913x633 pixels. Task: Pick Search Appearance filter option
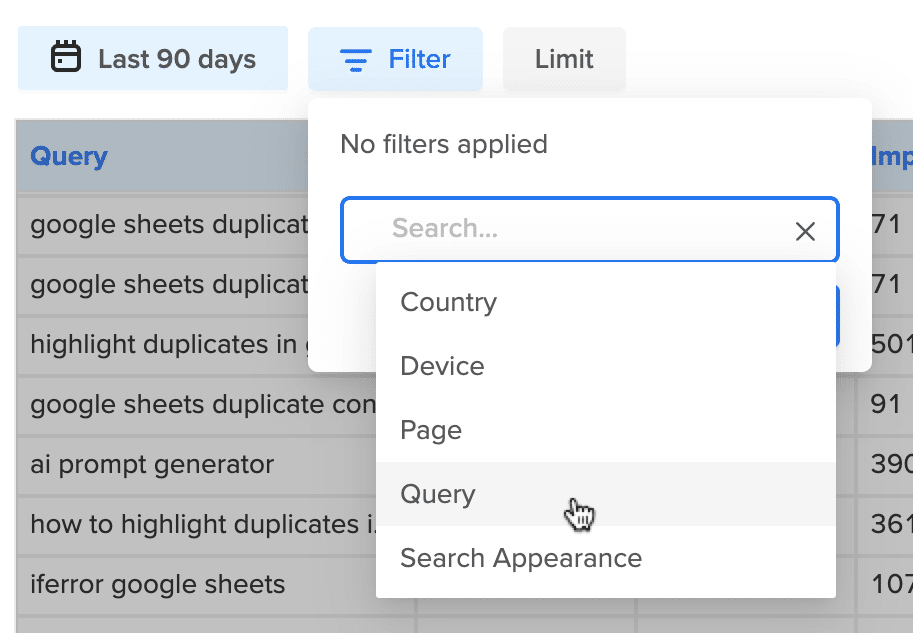(x=606, y=558)
